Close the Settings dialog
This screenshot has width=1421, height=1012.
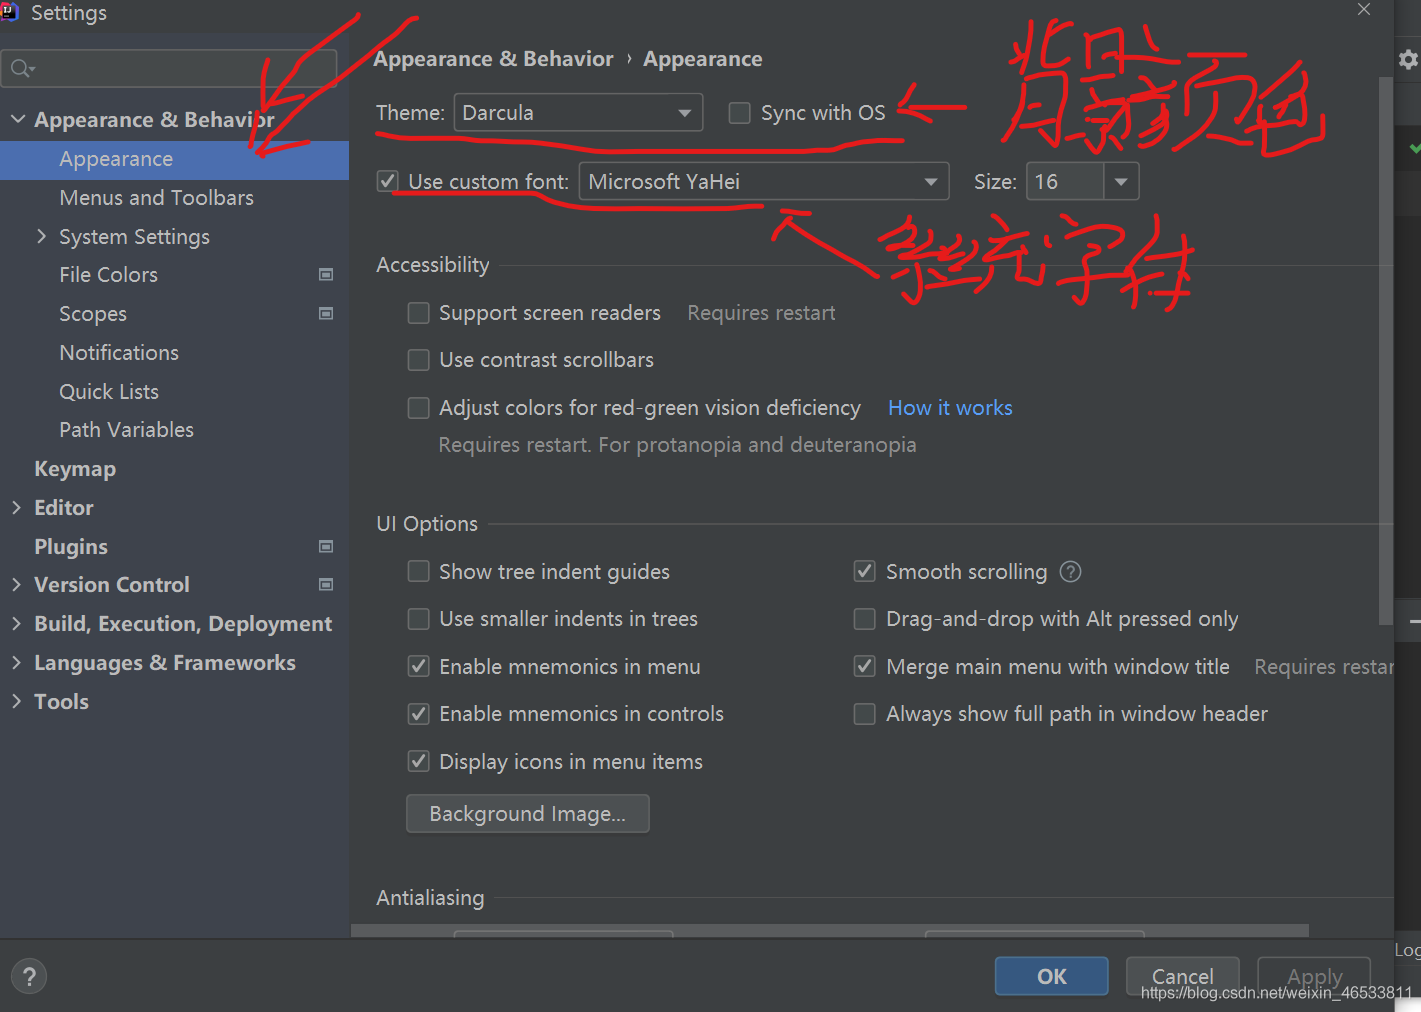click(1364, 9)
